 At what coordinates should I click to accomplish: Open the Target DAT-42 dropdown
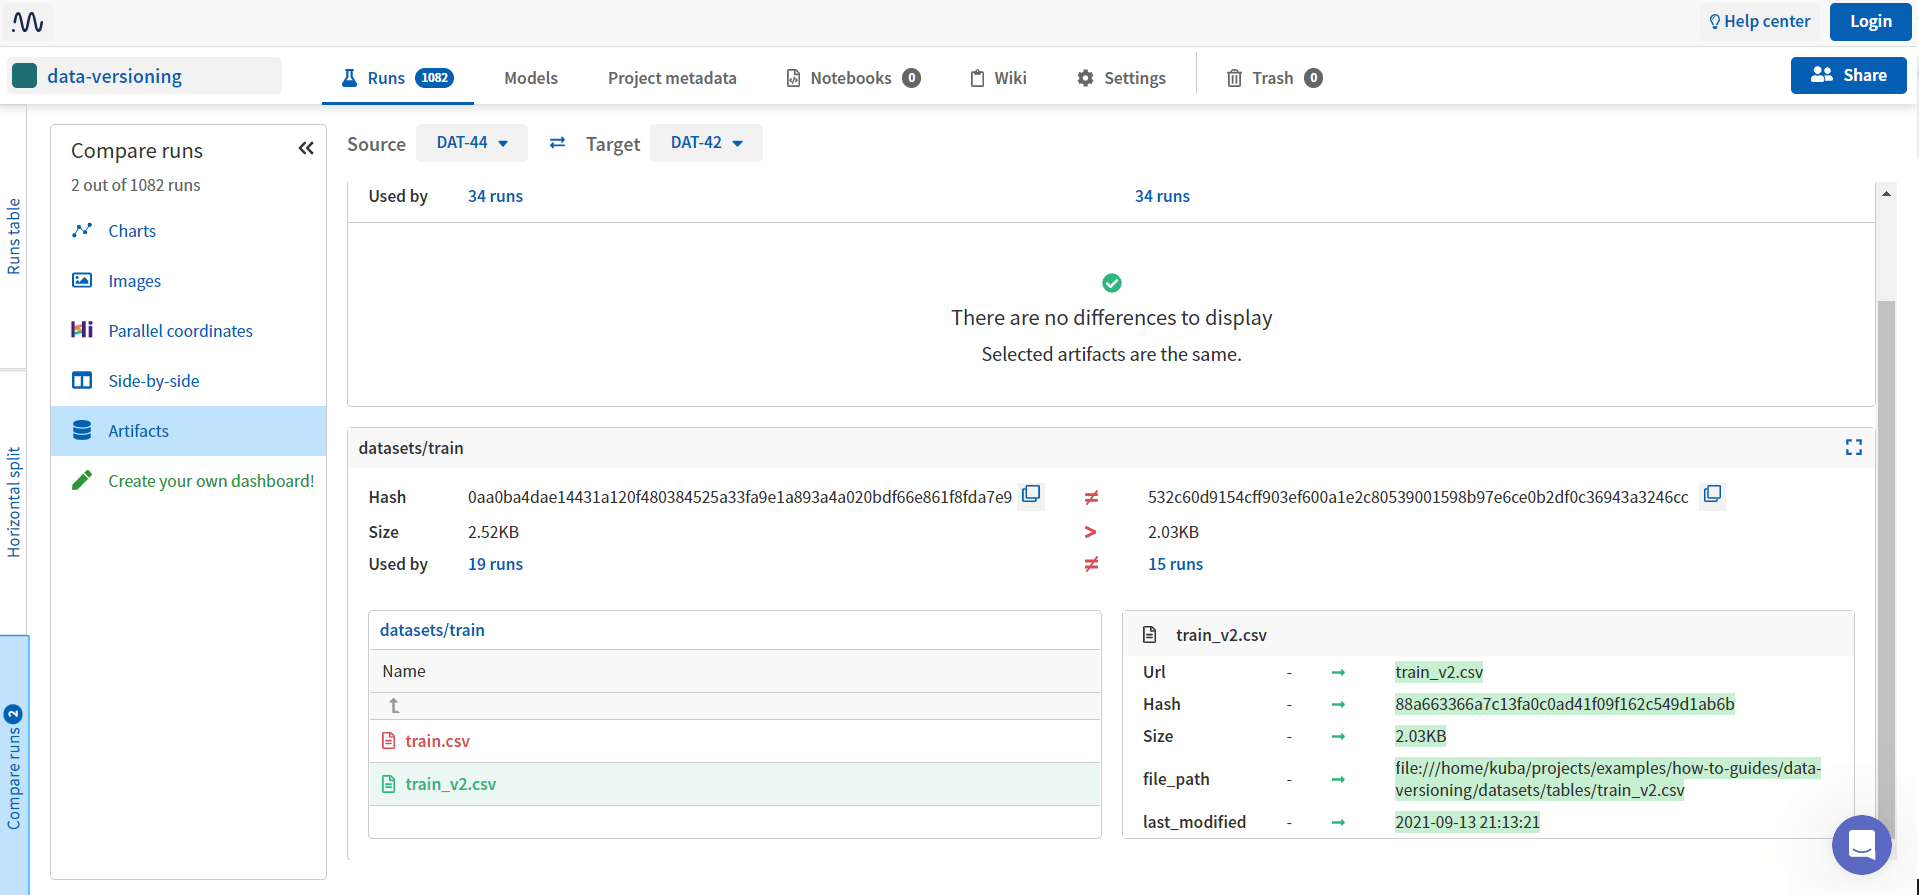click(706, 143)
